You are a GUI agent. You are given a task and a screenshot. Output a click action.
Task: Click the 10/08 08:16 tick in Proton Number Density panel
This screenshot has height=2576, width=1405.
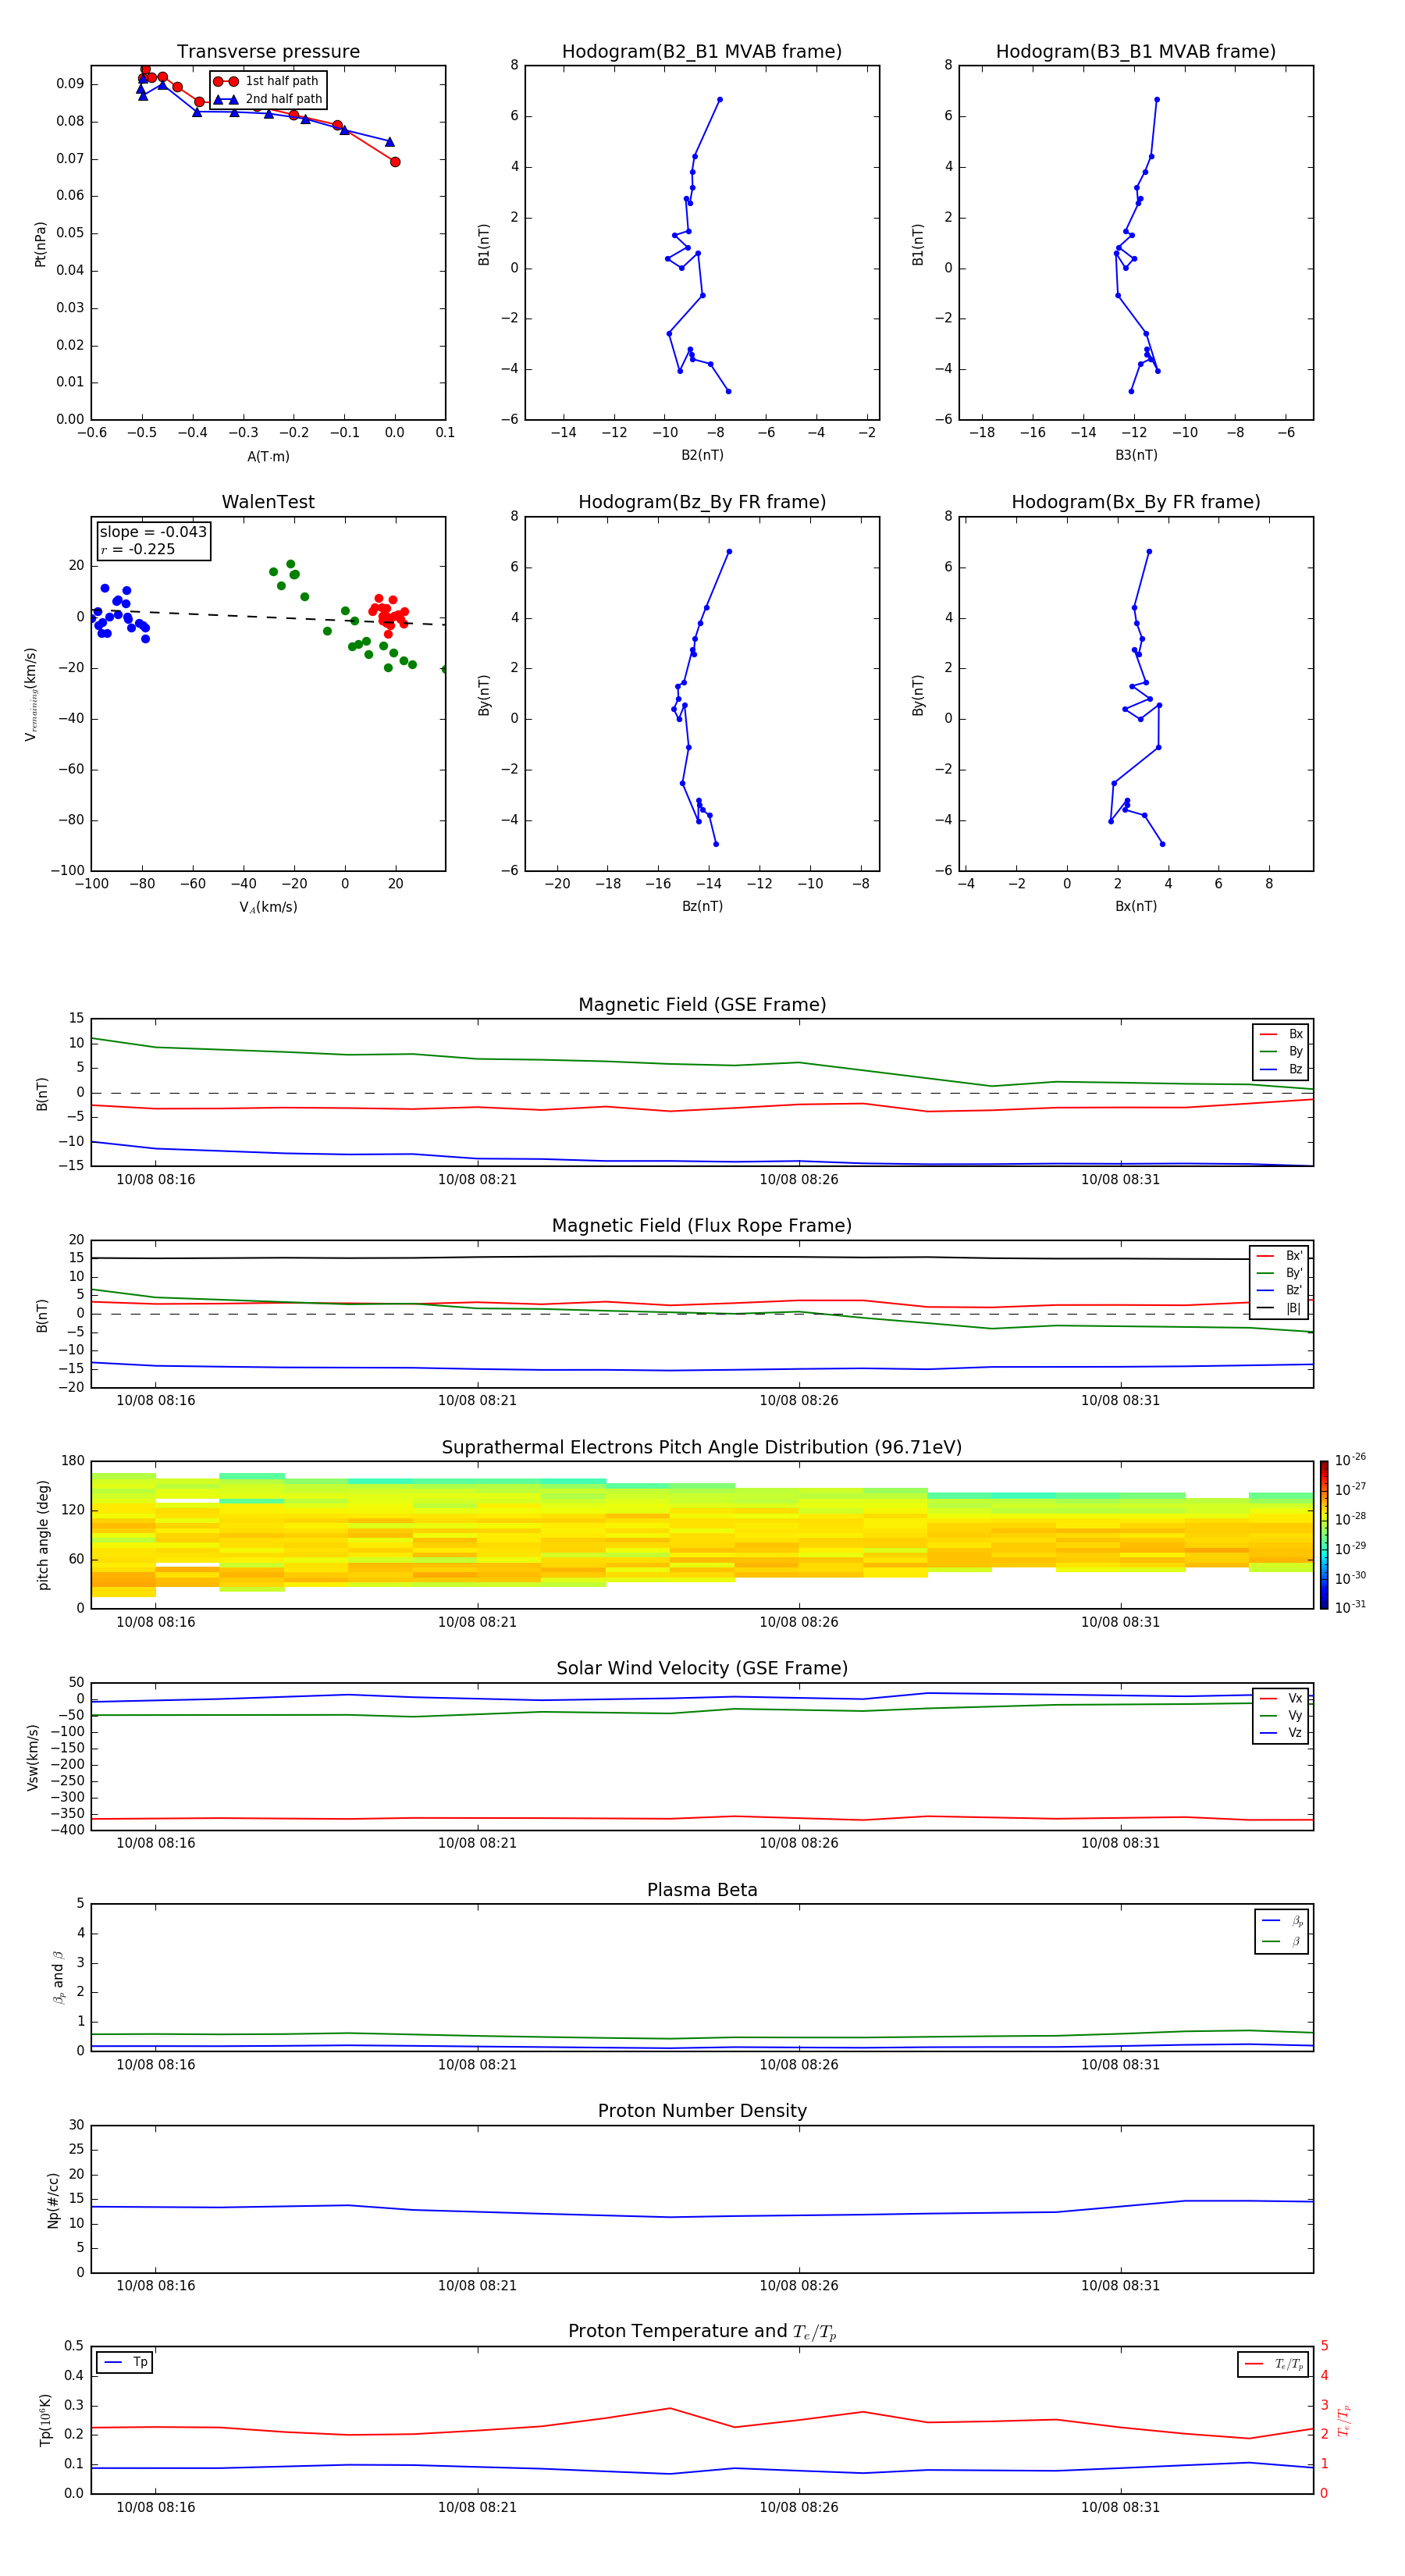(156, 2286)
